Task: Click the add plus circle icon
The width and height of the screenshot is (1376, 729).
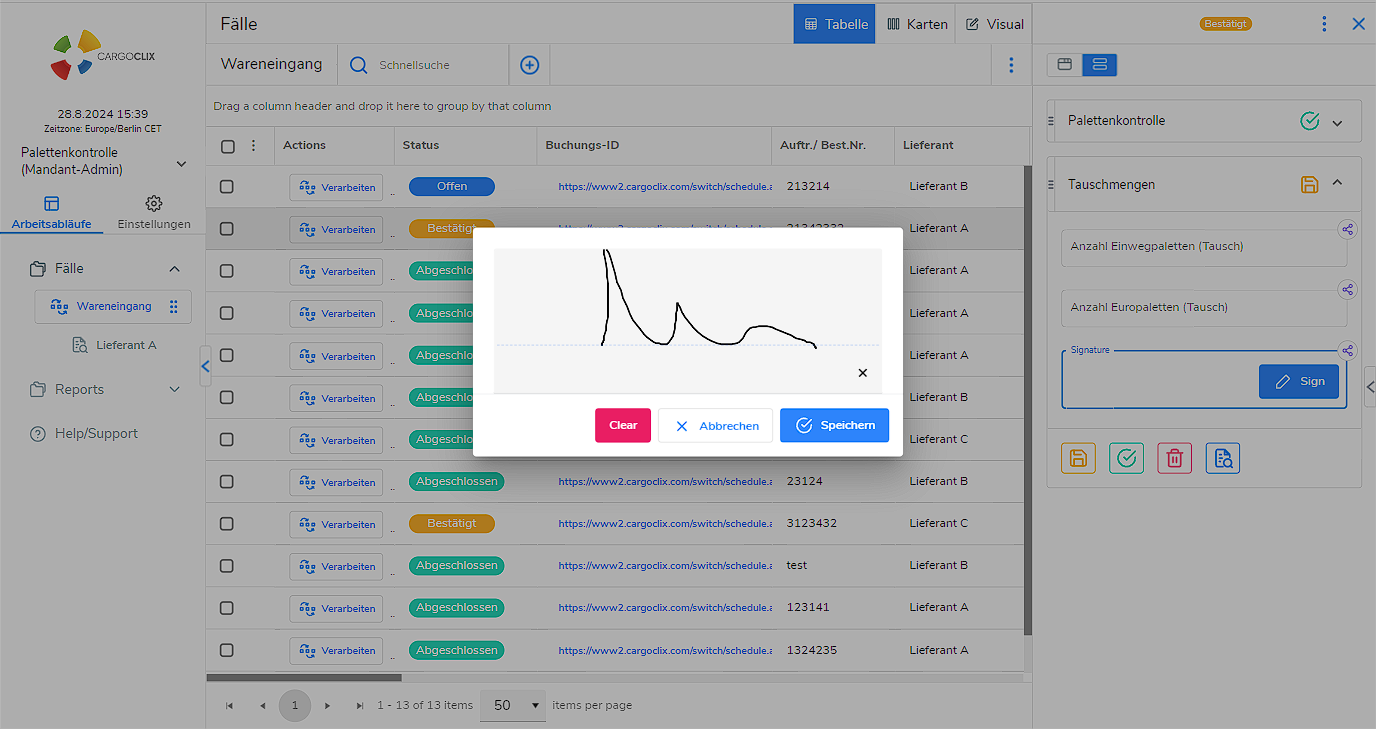Action: [530, 65]
